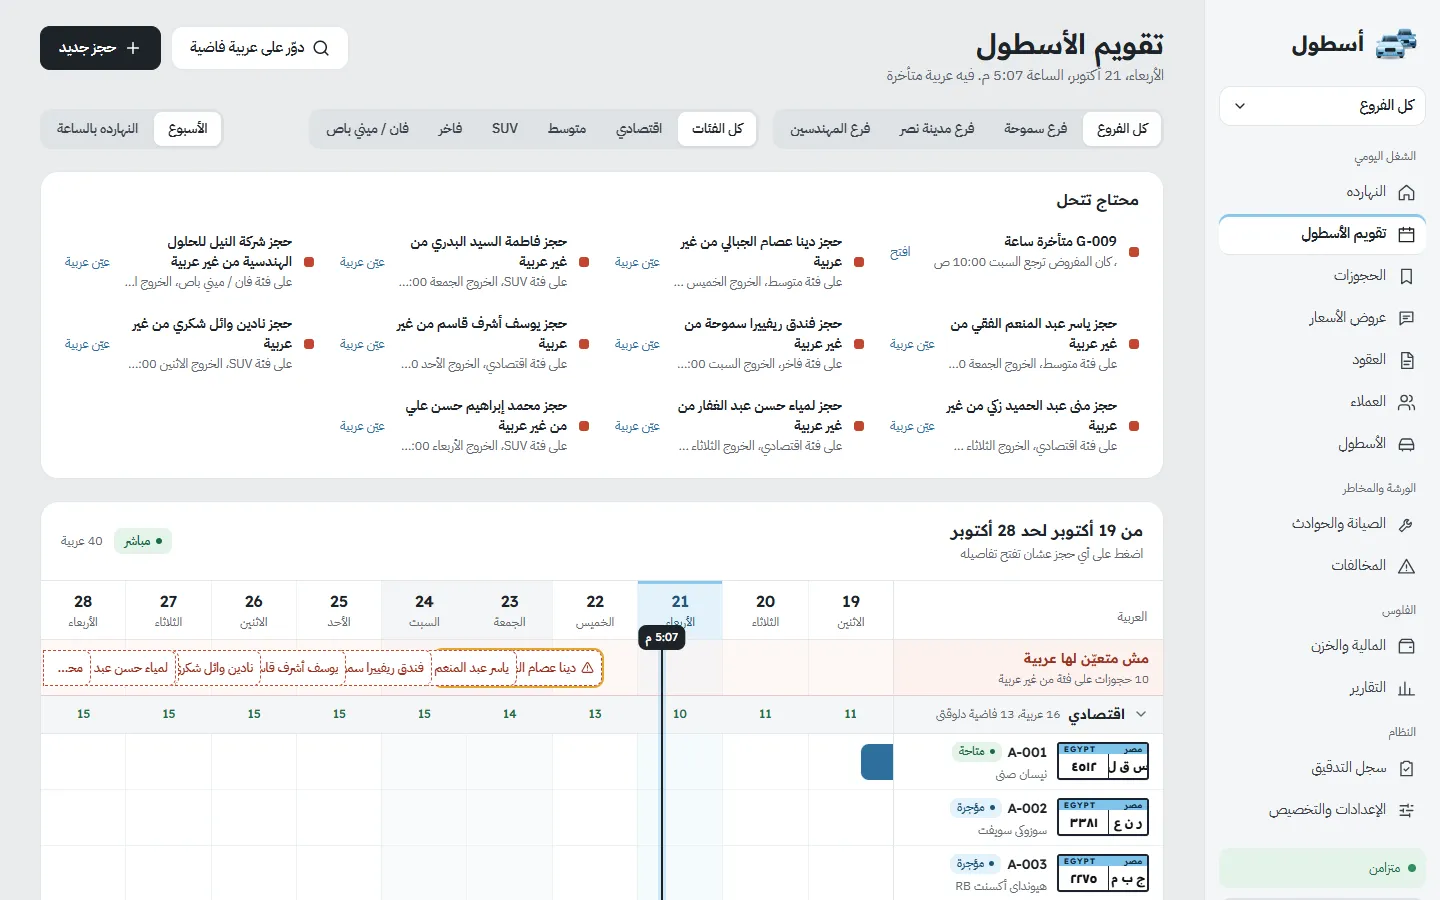Screen dimensions: 1440x900
Task: Click the مباشر live status badge
Action: pyautogui.click(x=143, y=541)
